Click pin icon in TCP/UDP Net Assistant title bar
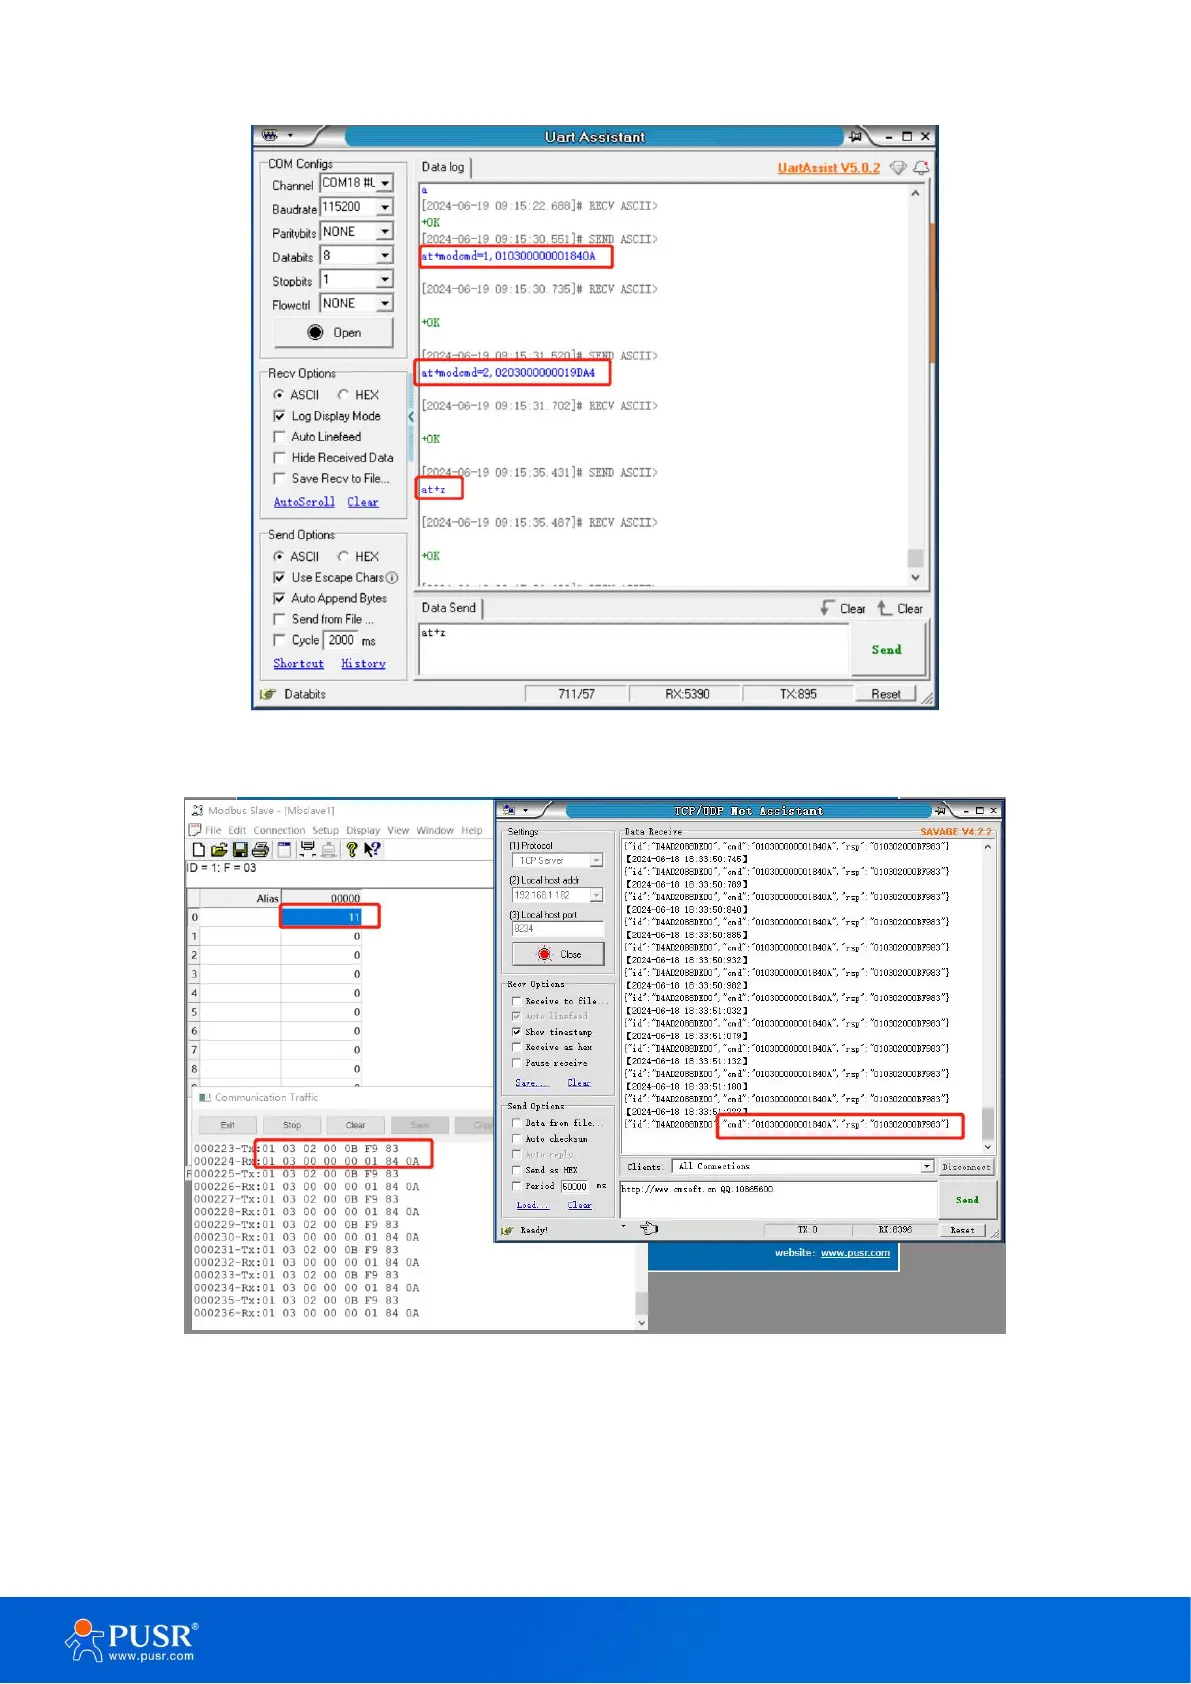Image resolution: width=1191 pixels, height=1684 pixels. pos(940,810)
